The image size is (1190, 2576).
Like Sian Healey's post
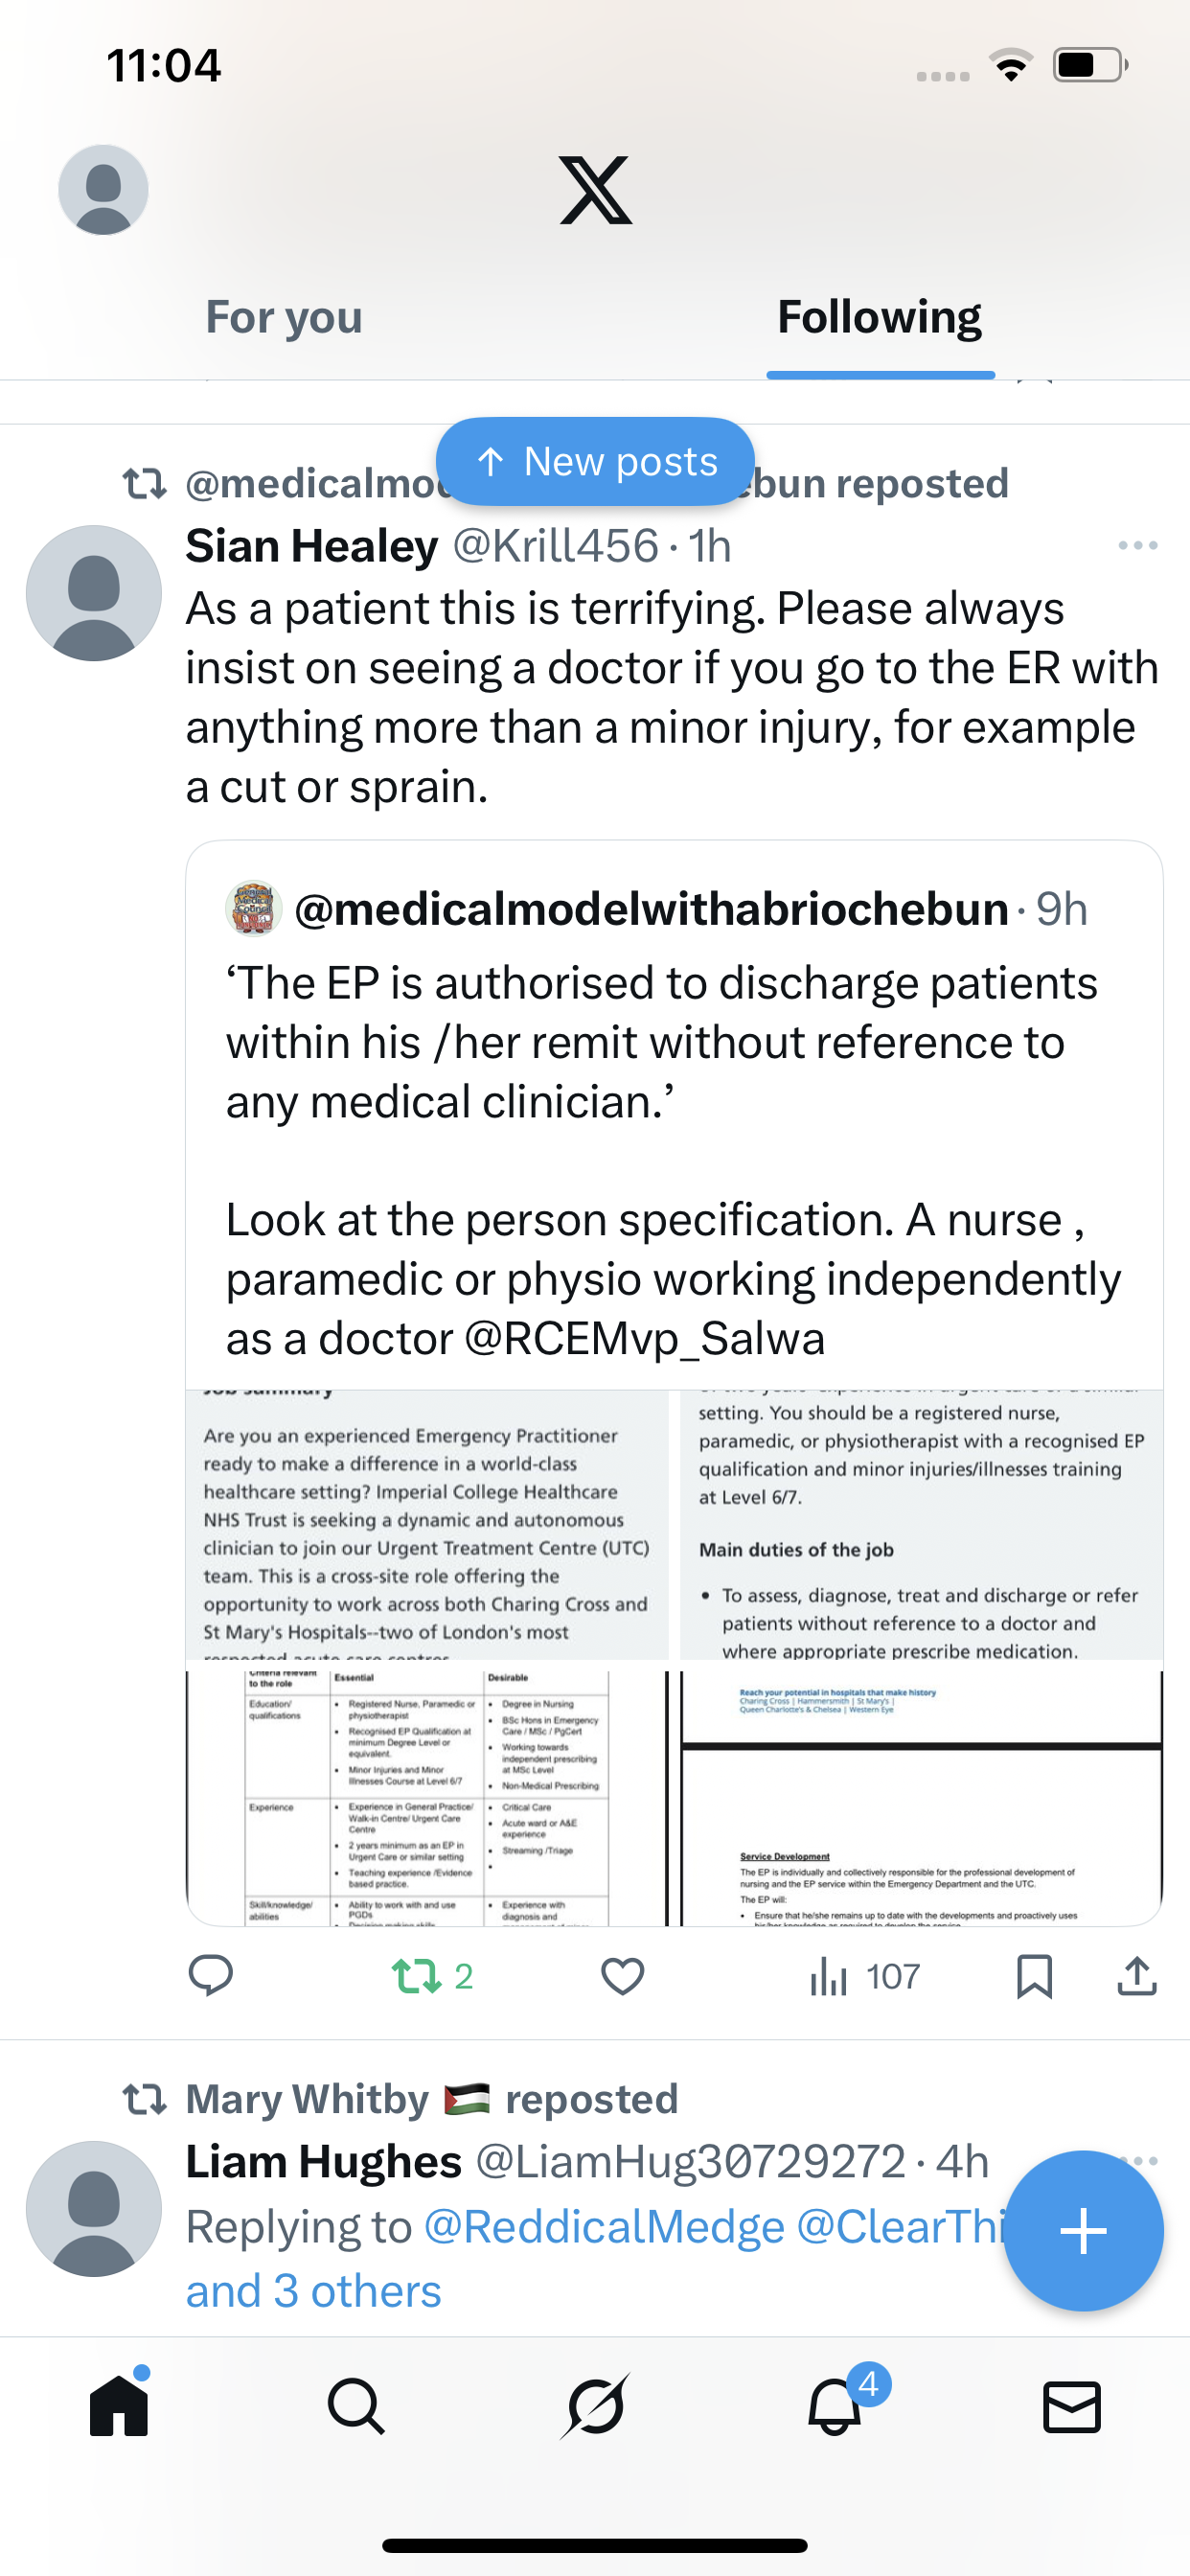point(622,1975)
